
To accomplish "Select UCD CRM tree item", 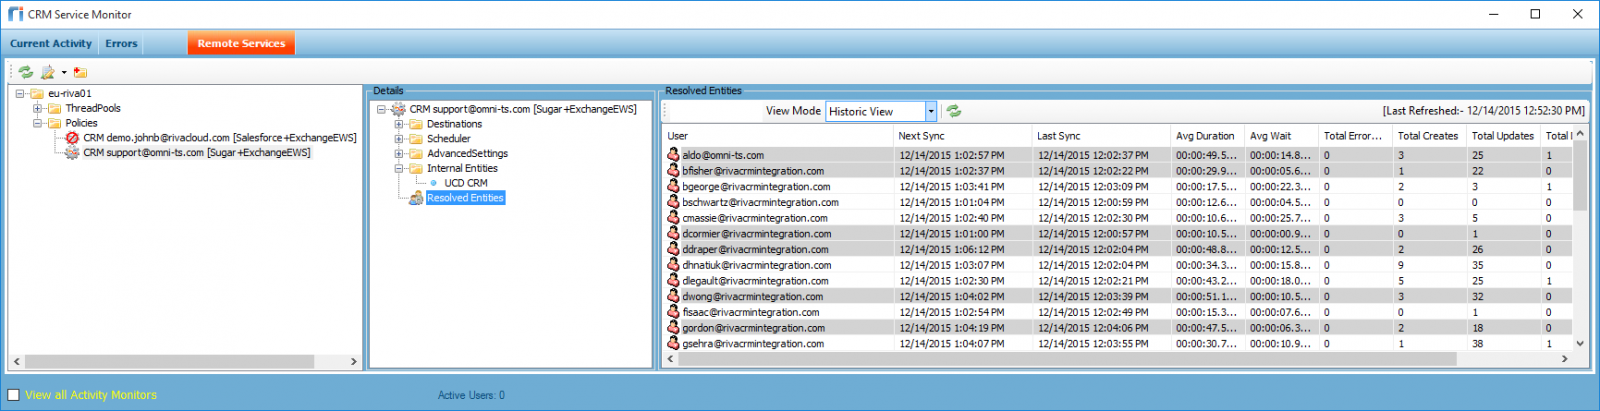I will pyautogui.click(x=466, y=183).
